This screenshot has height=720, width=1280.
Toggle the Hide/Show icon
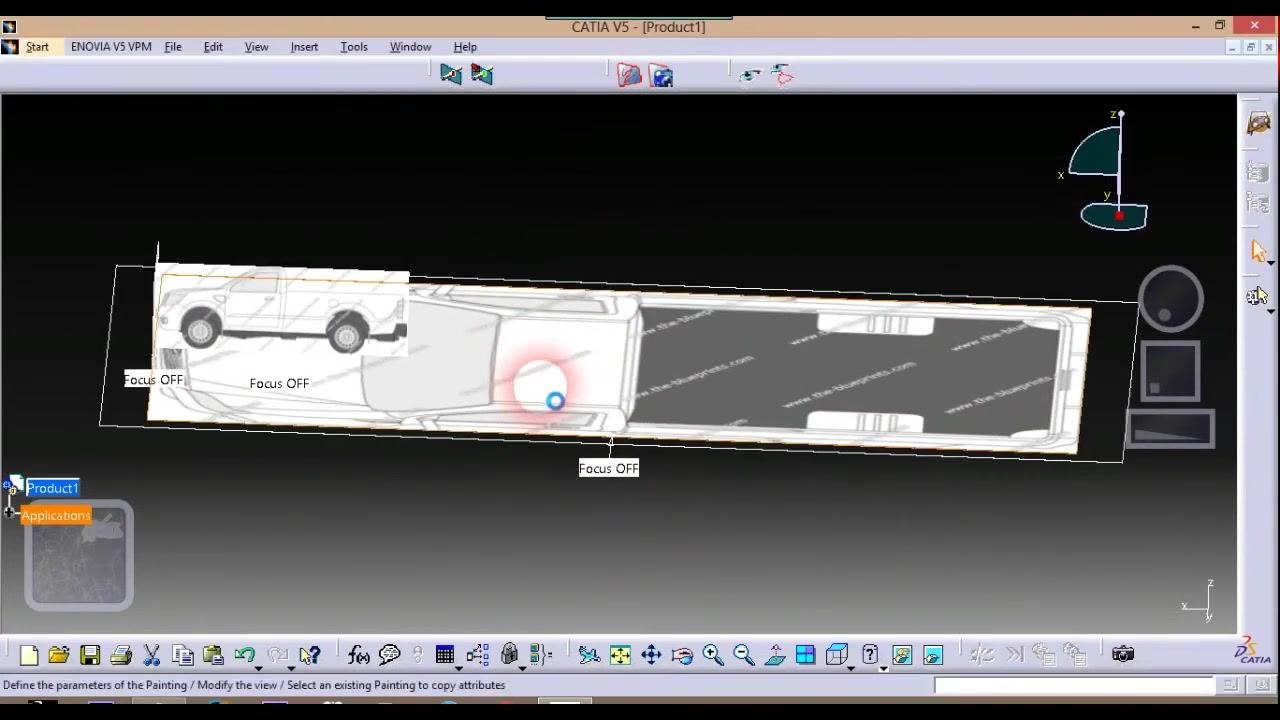(x=902, y=655)
